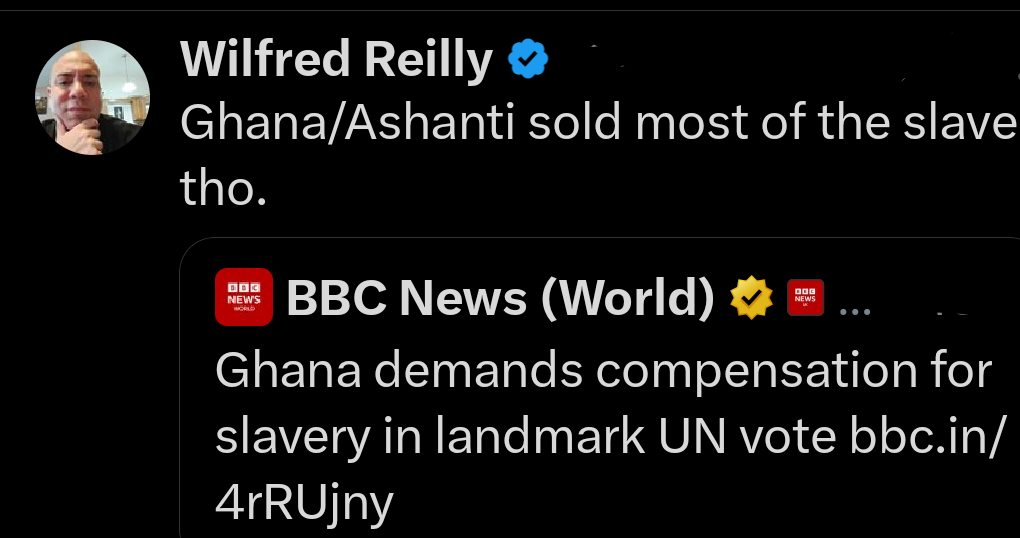This screenshot has width=1020, height=538.
Task: Click the small BBC News affiliate badge
Action: pos(805,297)
